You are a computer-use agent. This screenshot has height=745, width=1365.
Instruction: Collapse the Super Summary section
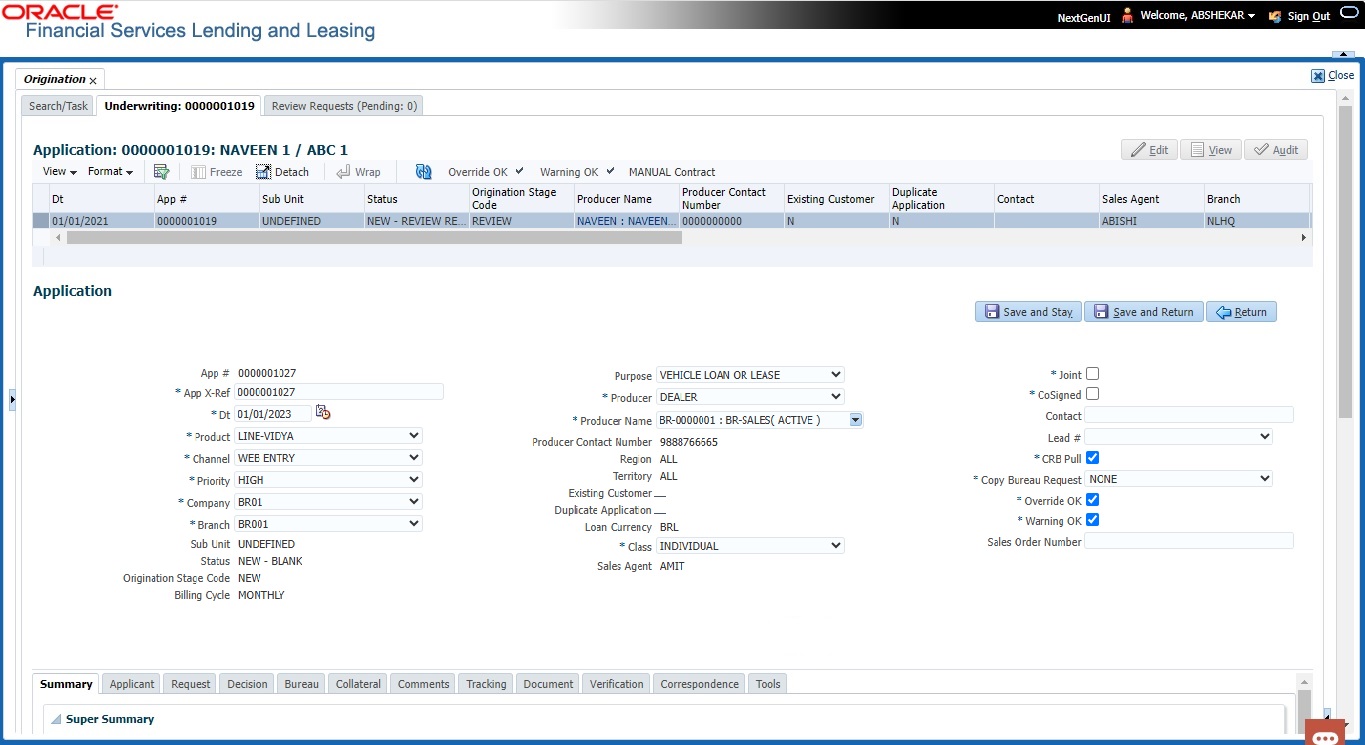56,720
